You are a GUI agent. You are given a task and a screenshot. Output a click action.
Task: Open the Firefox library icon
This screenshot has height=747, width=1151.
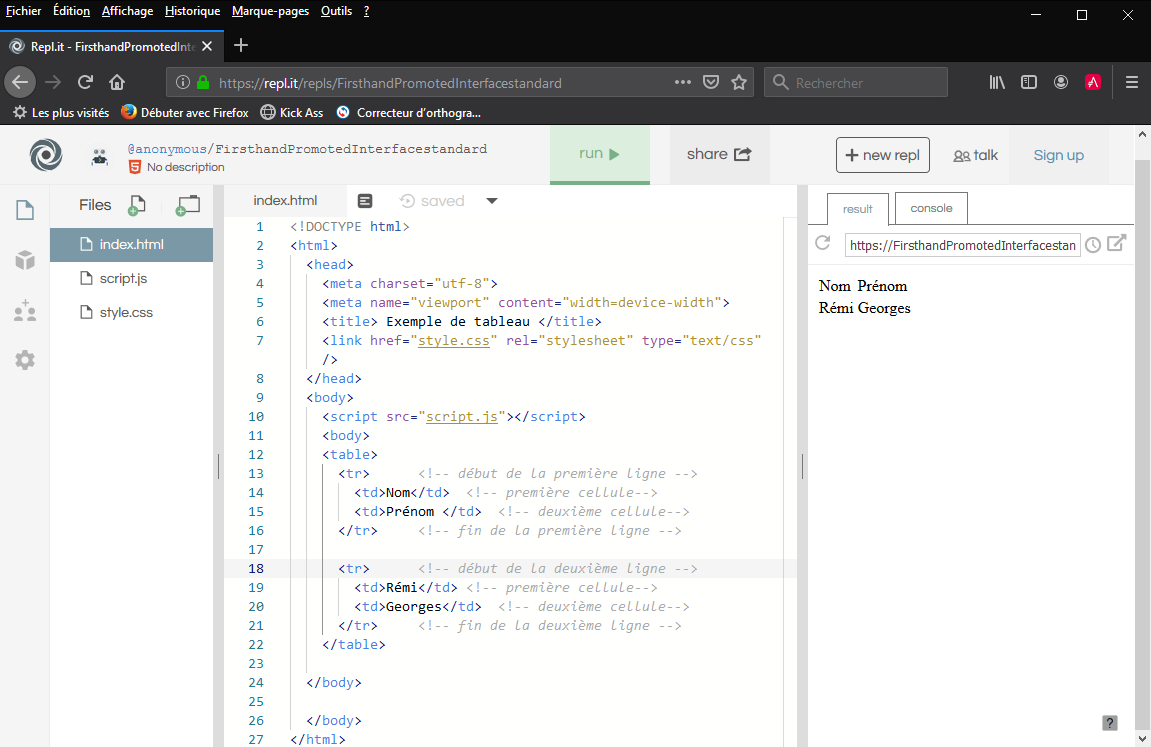coord(997,82)
